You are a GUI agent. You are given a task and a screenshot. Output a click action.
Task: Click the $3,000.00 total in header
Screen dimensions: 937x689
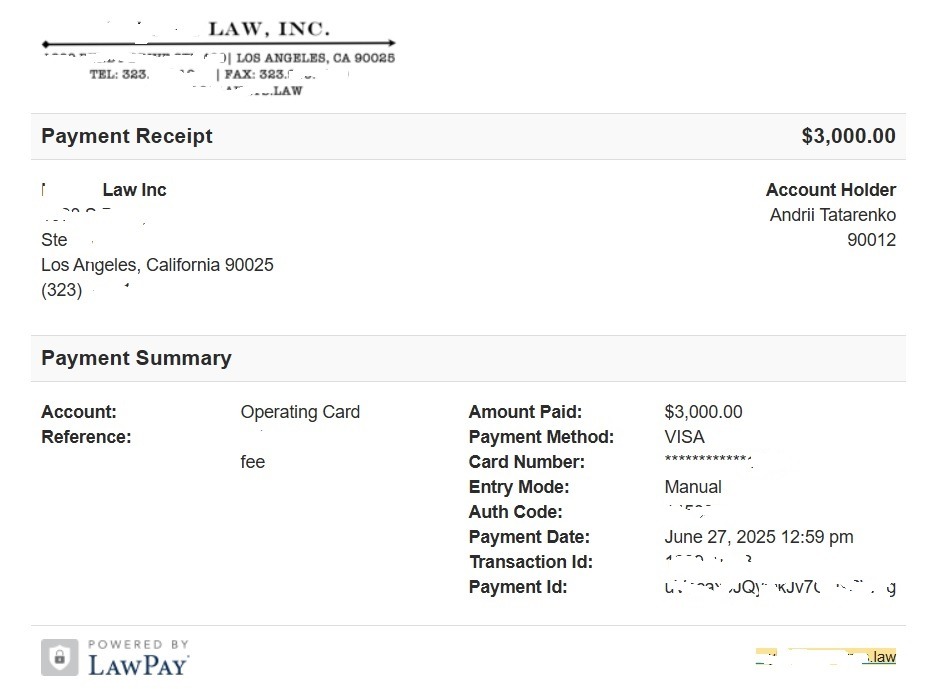pos(848,136)
